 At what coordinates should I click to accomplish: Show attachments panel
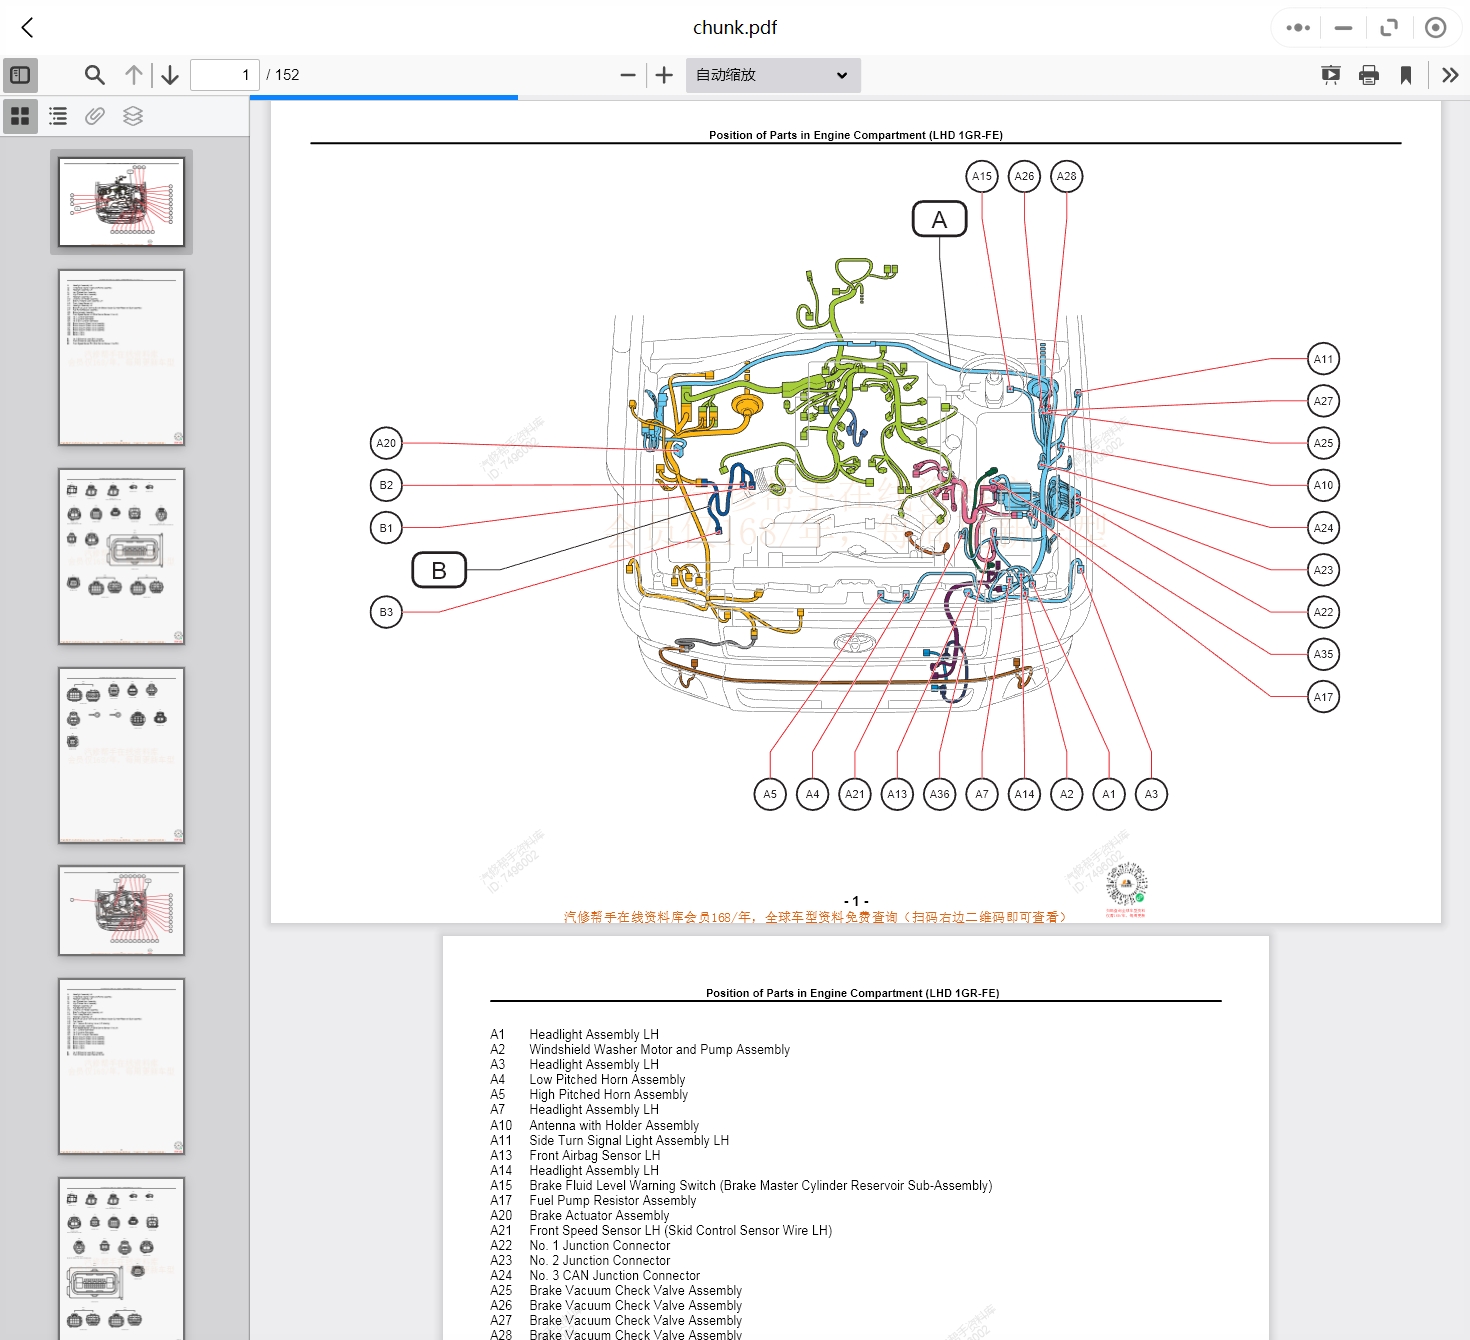coord(95,116)
